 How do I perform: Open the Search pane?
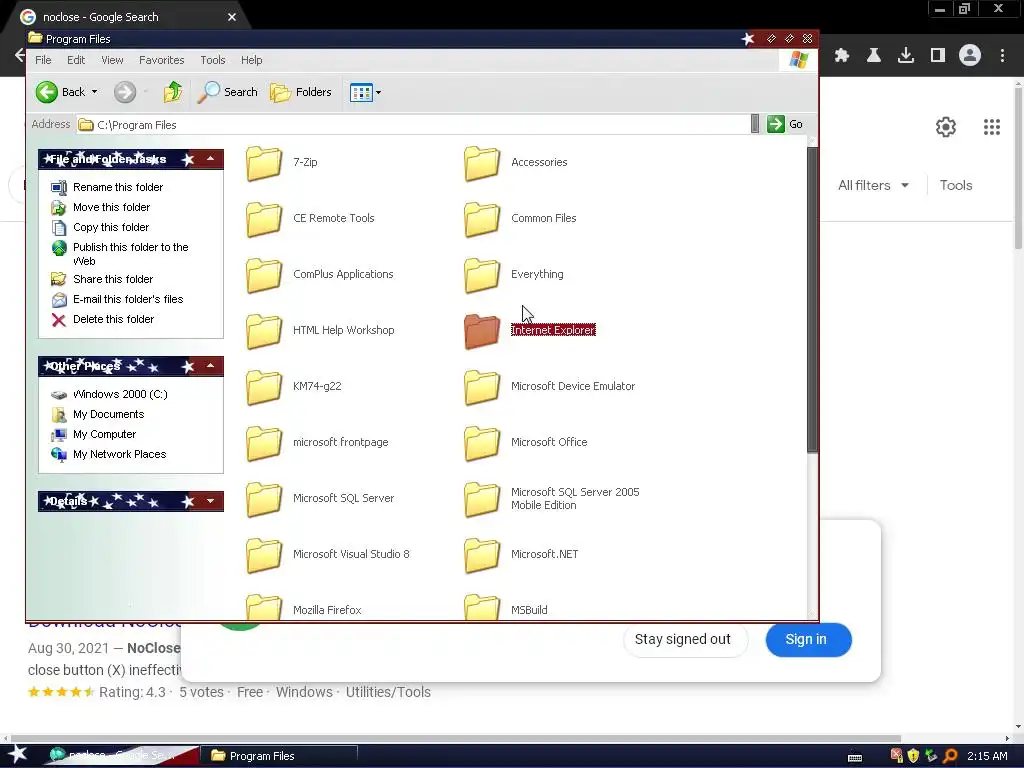coord(227,92)
